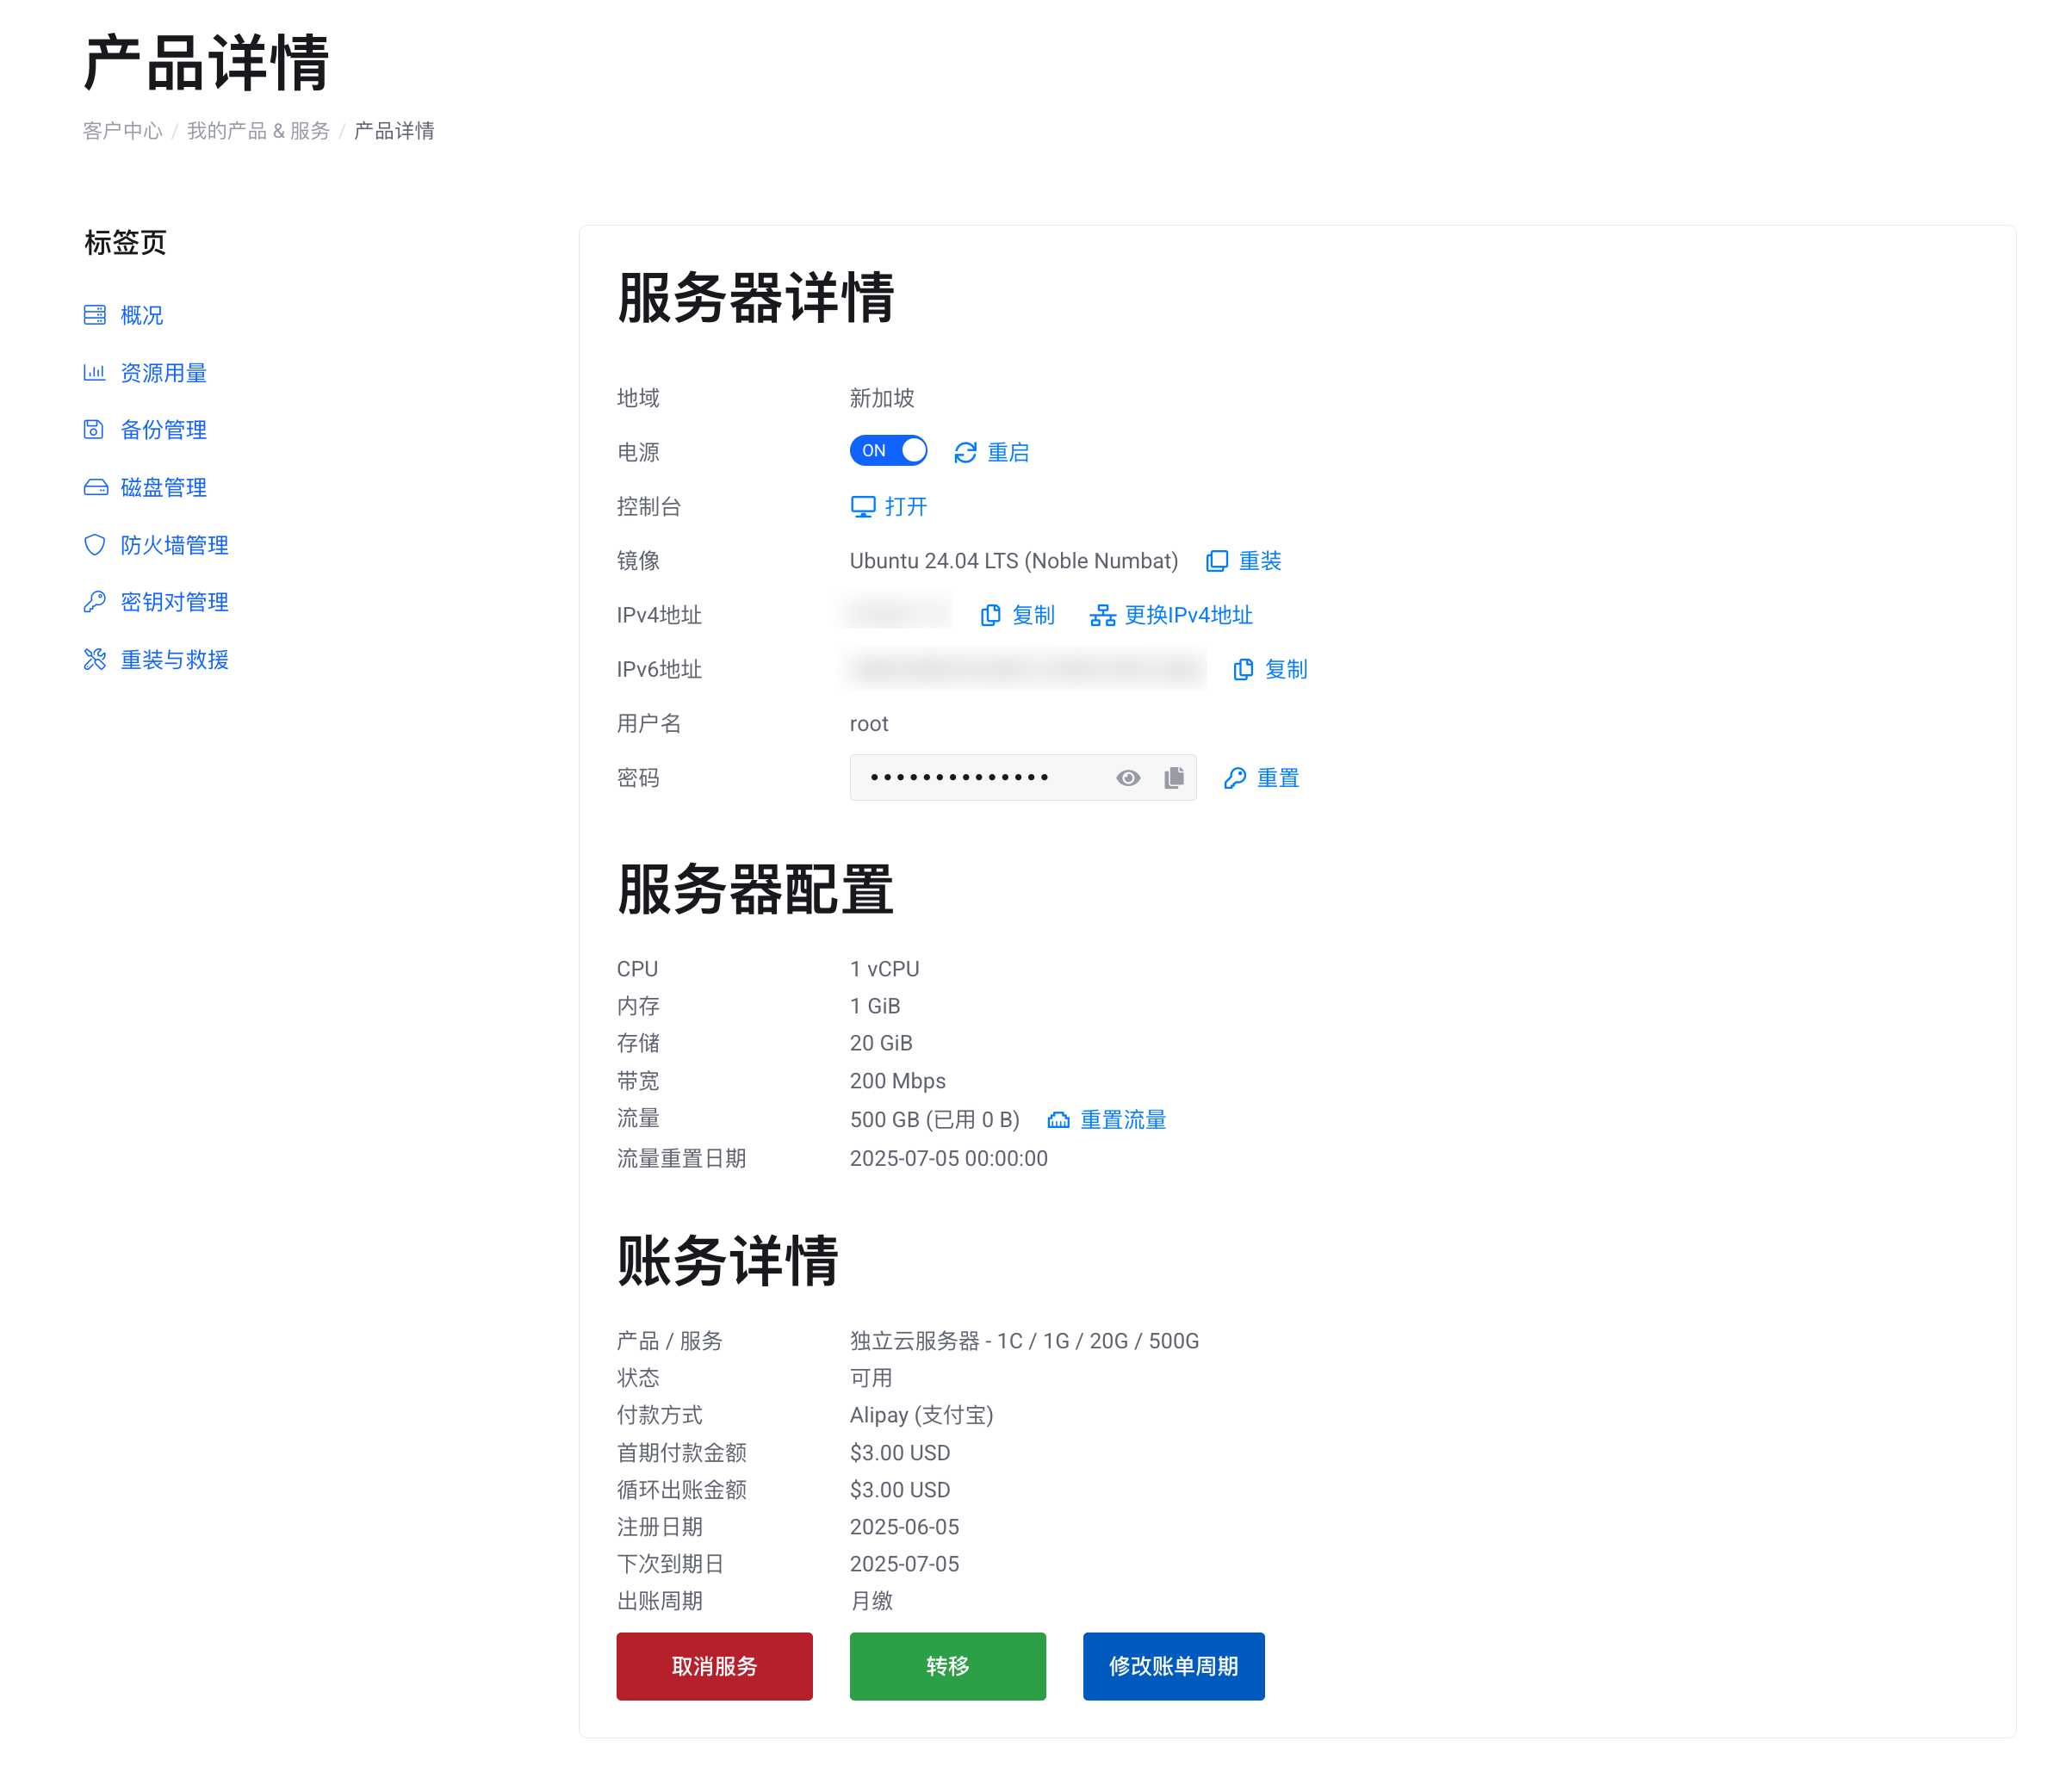Image resolution: width=2072 pixels, height=1772 pixels.
Task: Click the 服务器详情 heading
Action: click(x=755, y=298)
